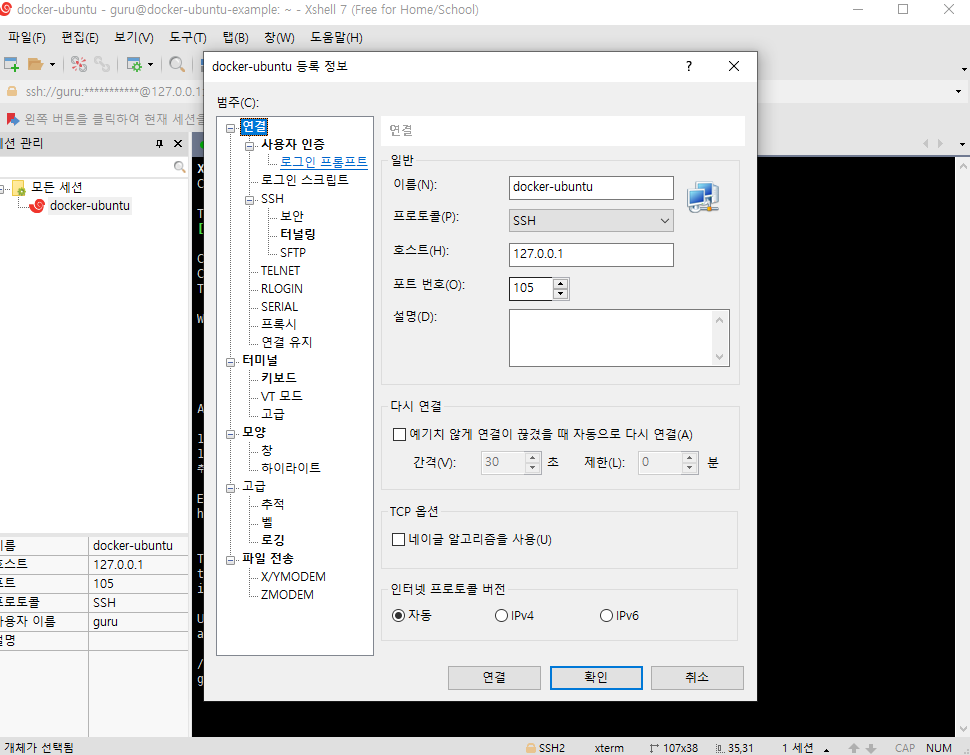Click the lock icon in address bar
This screenshot has width=970, height=755.
coord(12,92)
